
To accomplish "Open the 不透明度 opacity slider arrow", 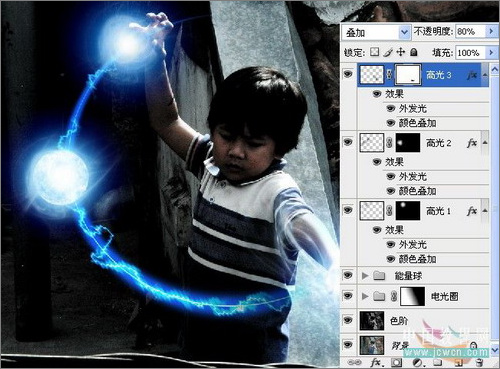I will (x=491, y=32).
